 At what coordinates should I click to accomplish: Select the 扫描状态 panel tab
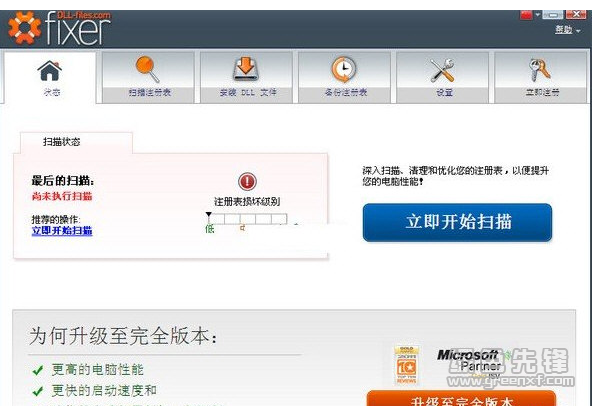[x=76, y=143]
